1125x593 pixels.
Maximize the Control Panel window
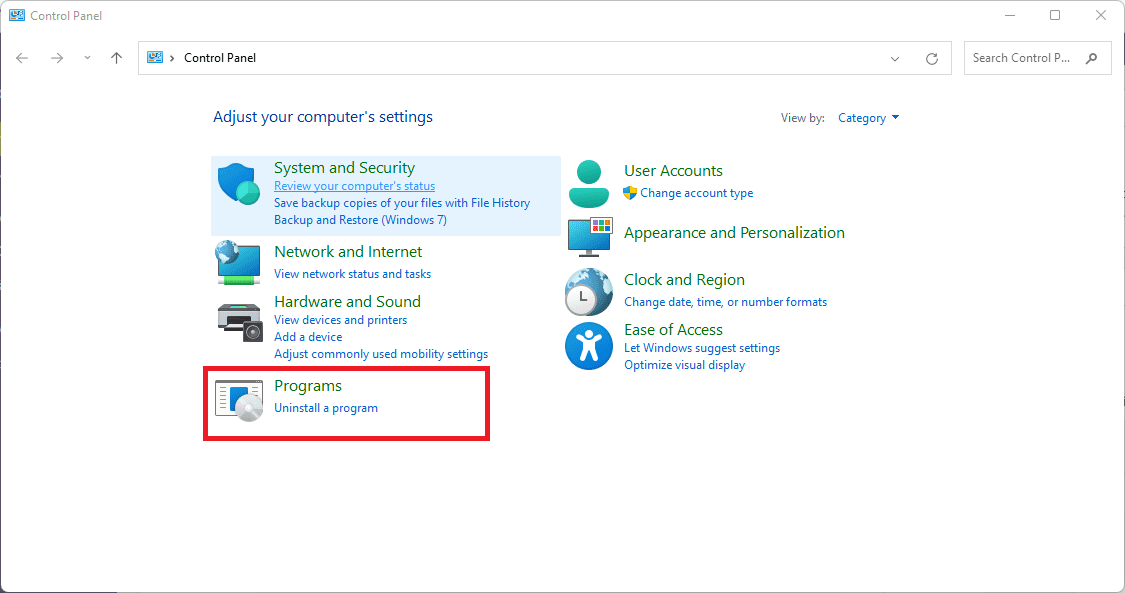point(1055,15)
